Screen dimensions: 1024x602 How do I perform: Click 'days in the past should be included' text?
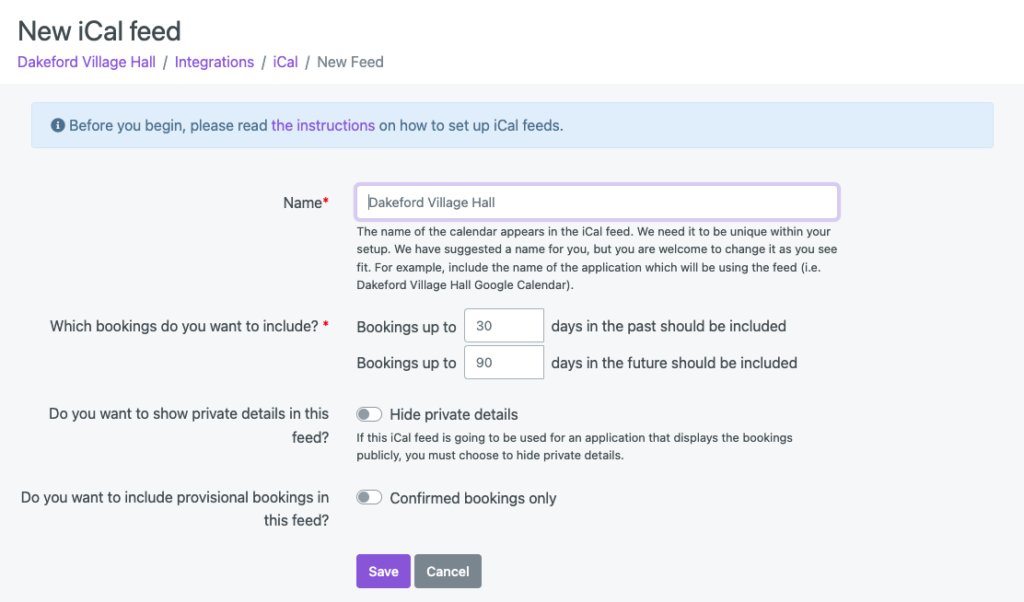pyautogui.click(x=669, y=326)
